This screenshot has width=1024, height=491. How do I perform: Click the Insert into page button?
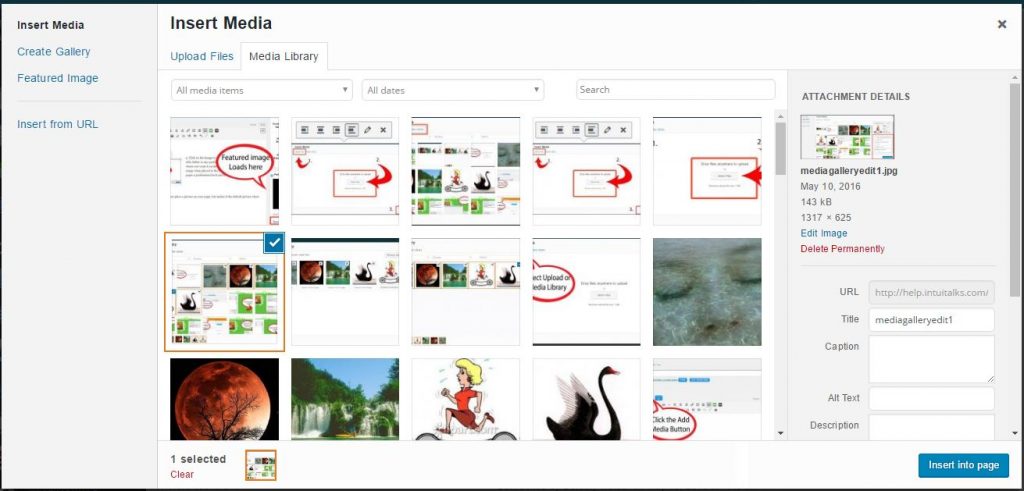coord(963,466)
